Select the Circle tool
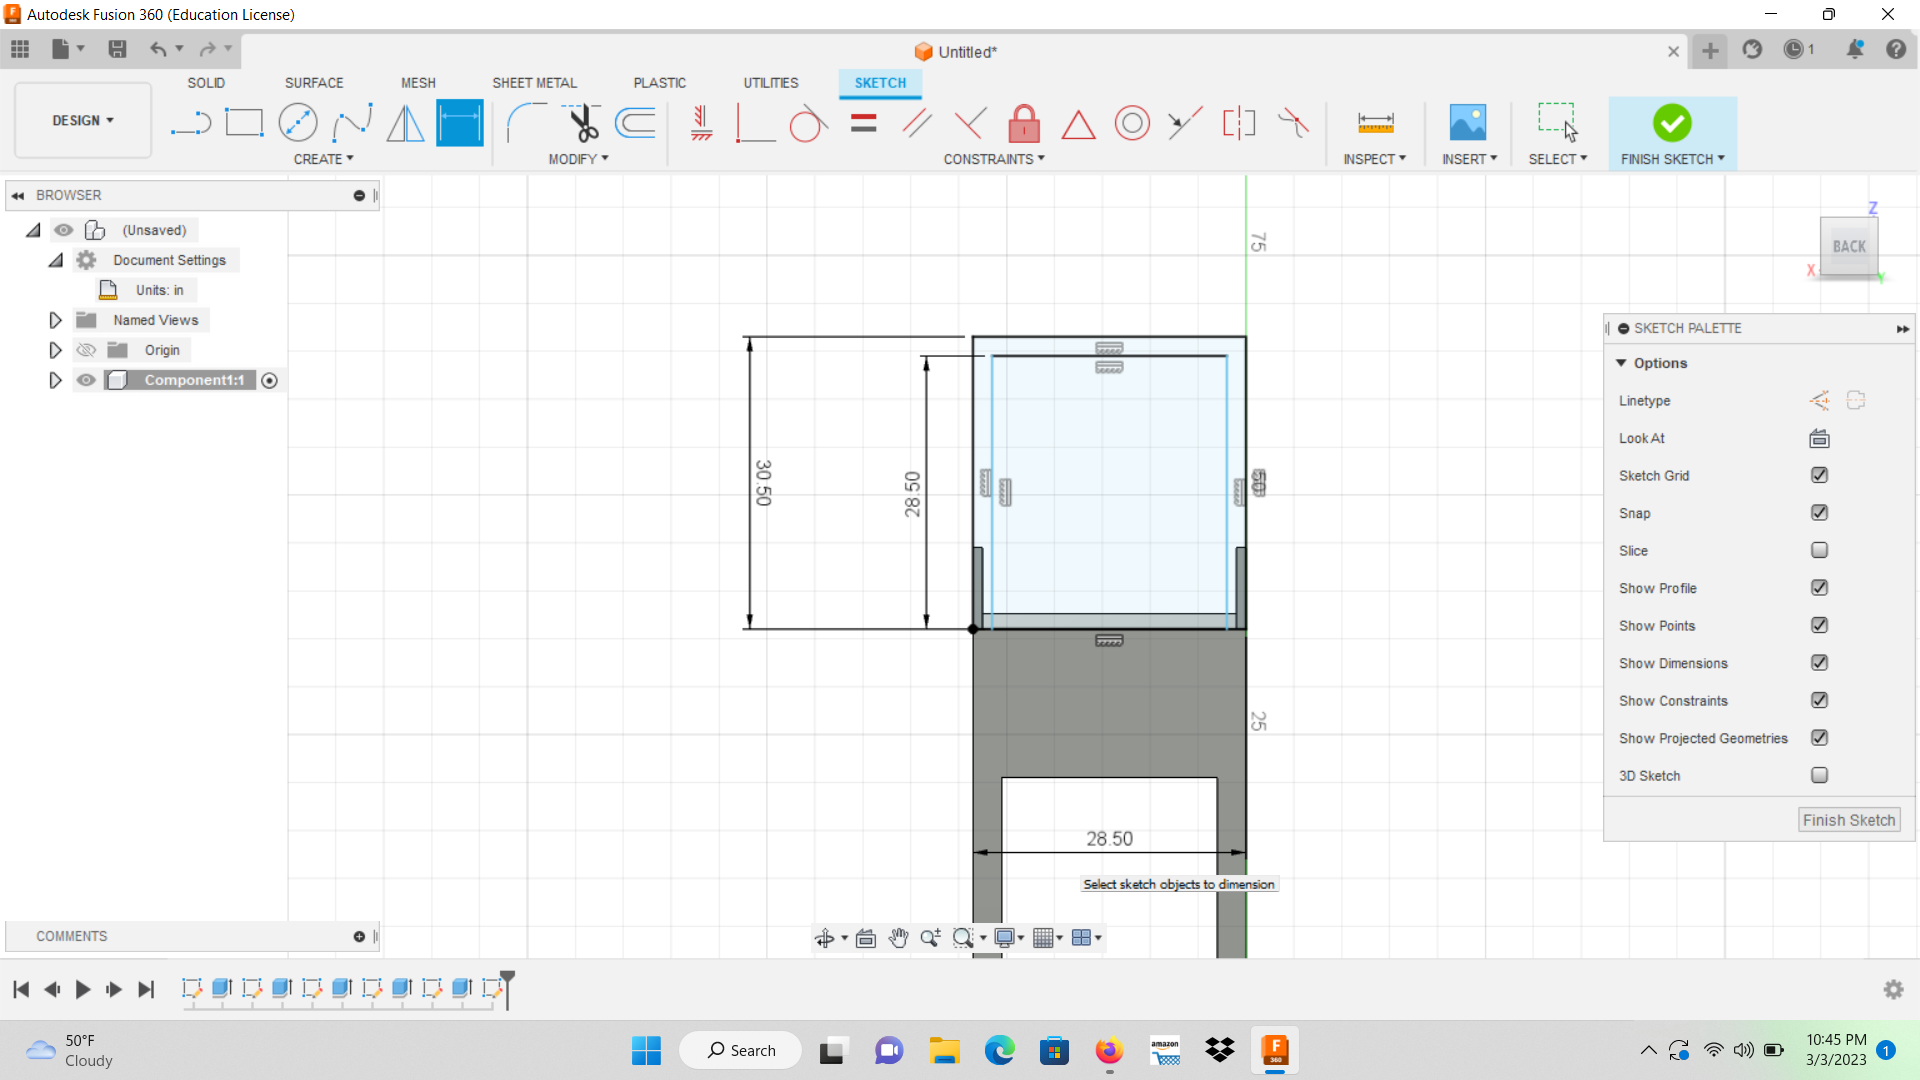1920x1080 pixels. [298, 122]
